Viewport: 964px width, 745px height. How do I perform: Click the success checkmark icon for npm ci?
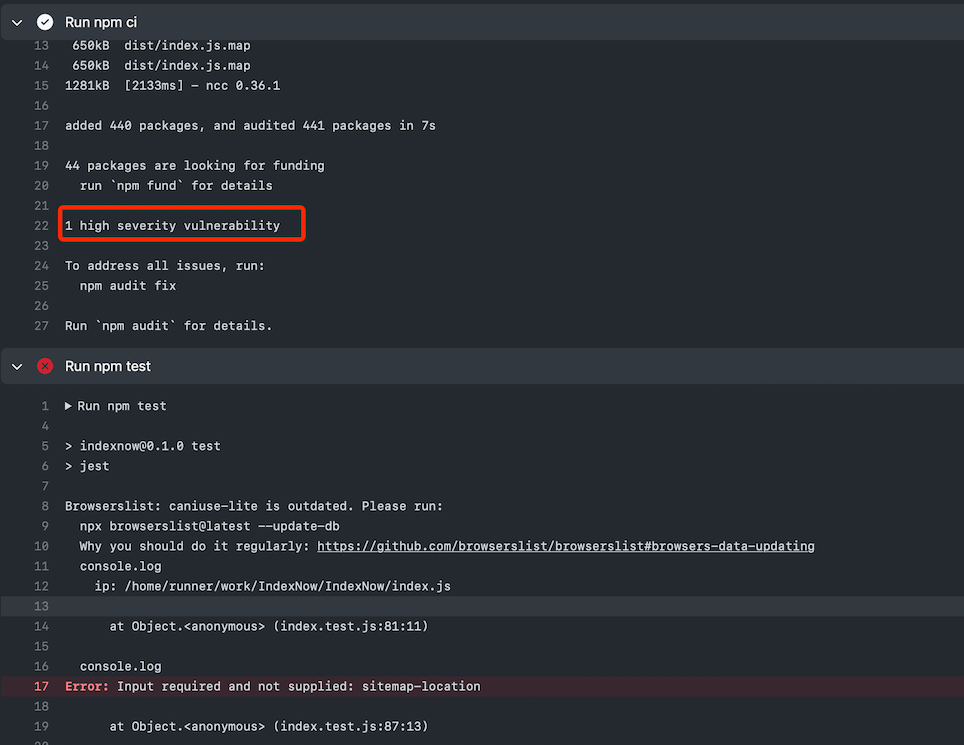click(45, 22)
